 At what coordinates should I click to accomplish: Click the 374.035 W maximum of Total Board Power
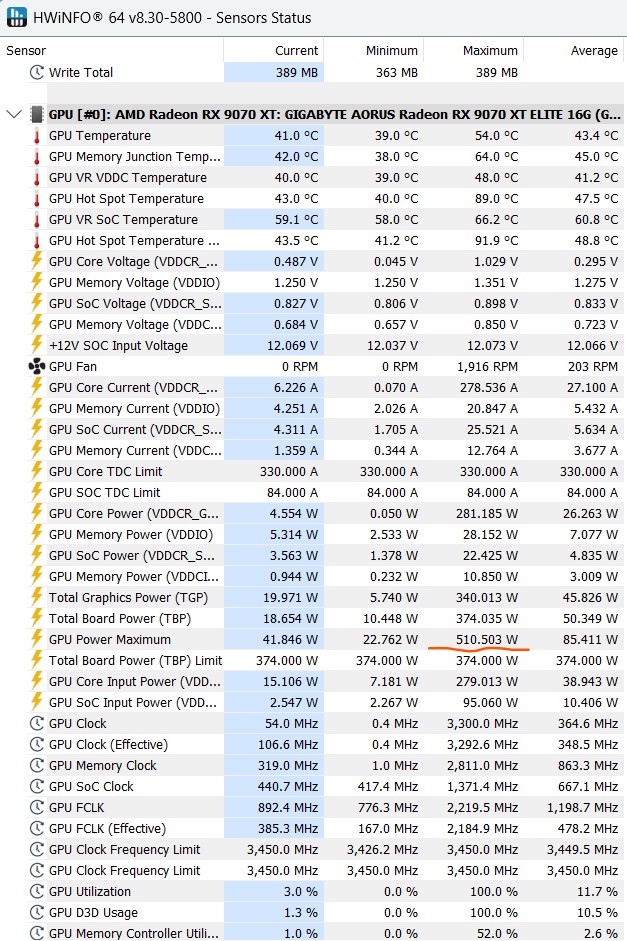[487, 618]
